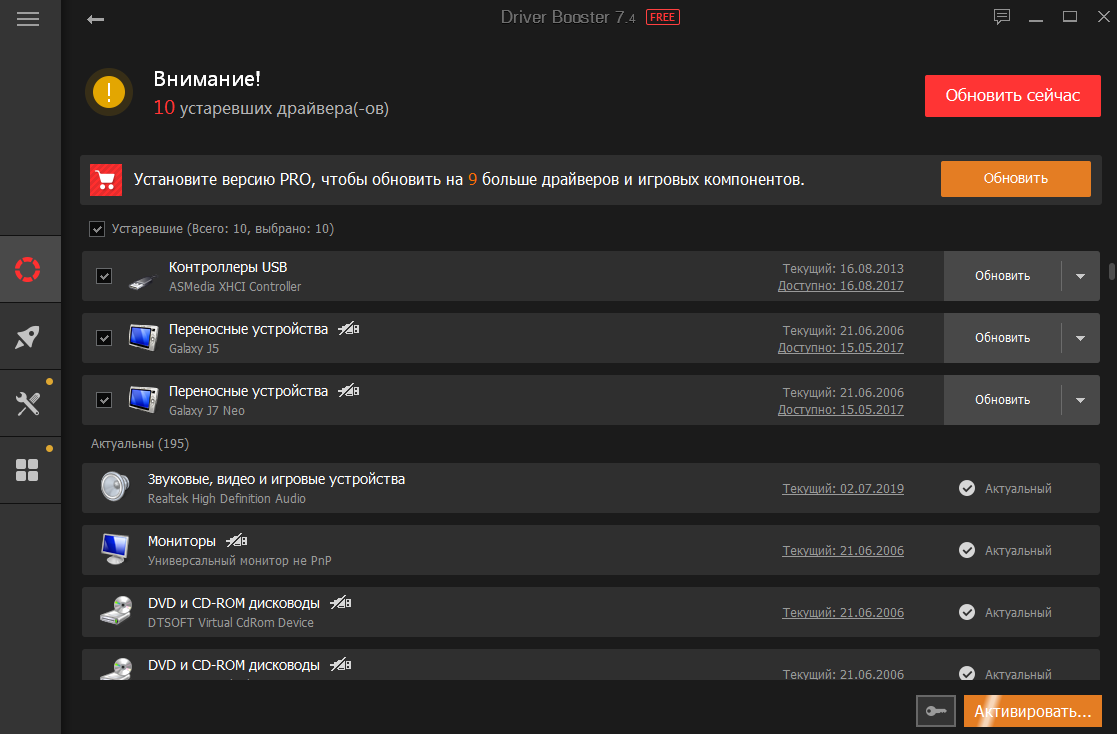Toggle the Устаревшие select-all checkbox
Image resolution: width=1117 pixels, height=734 pixels.
click(x=97, y=229)
